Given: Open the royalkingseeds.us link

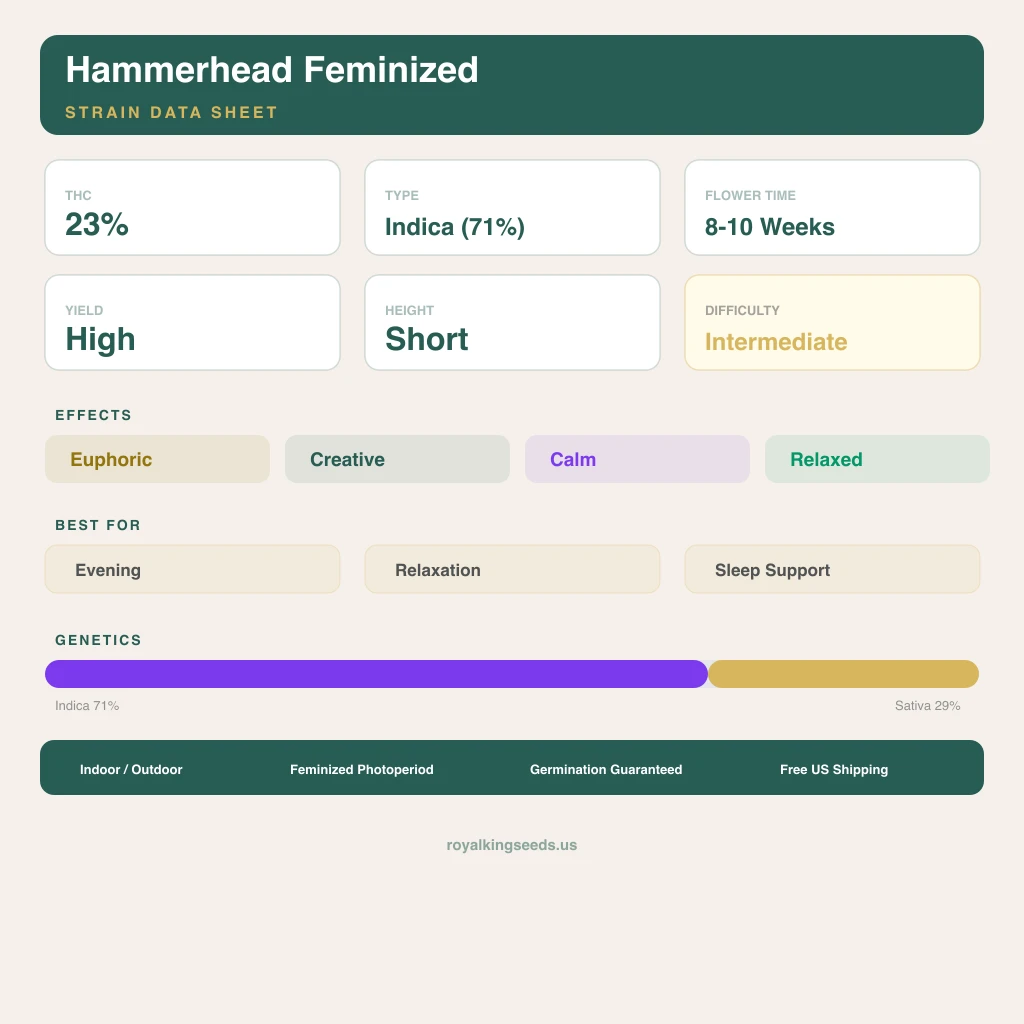Looking at the screenshot, I should [x=512, y=845].
